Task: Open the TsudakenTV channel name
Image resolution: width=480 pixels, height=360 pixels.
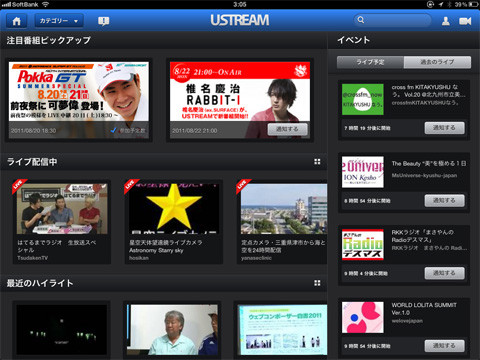Action: [x=32, y=258]
